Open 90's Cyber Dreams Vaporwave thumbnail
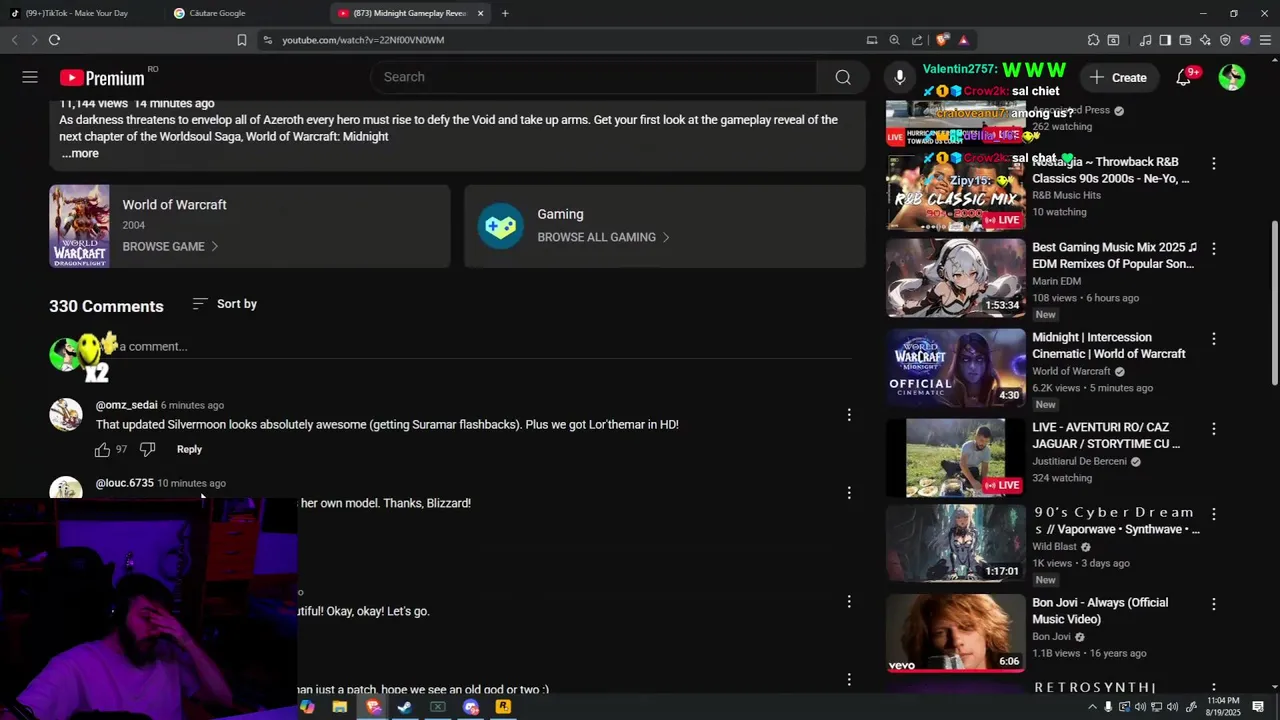This screenshot has height=720, width=1280. pyautogui.click(x=956, y=543)
